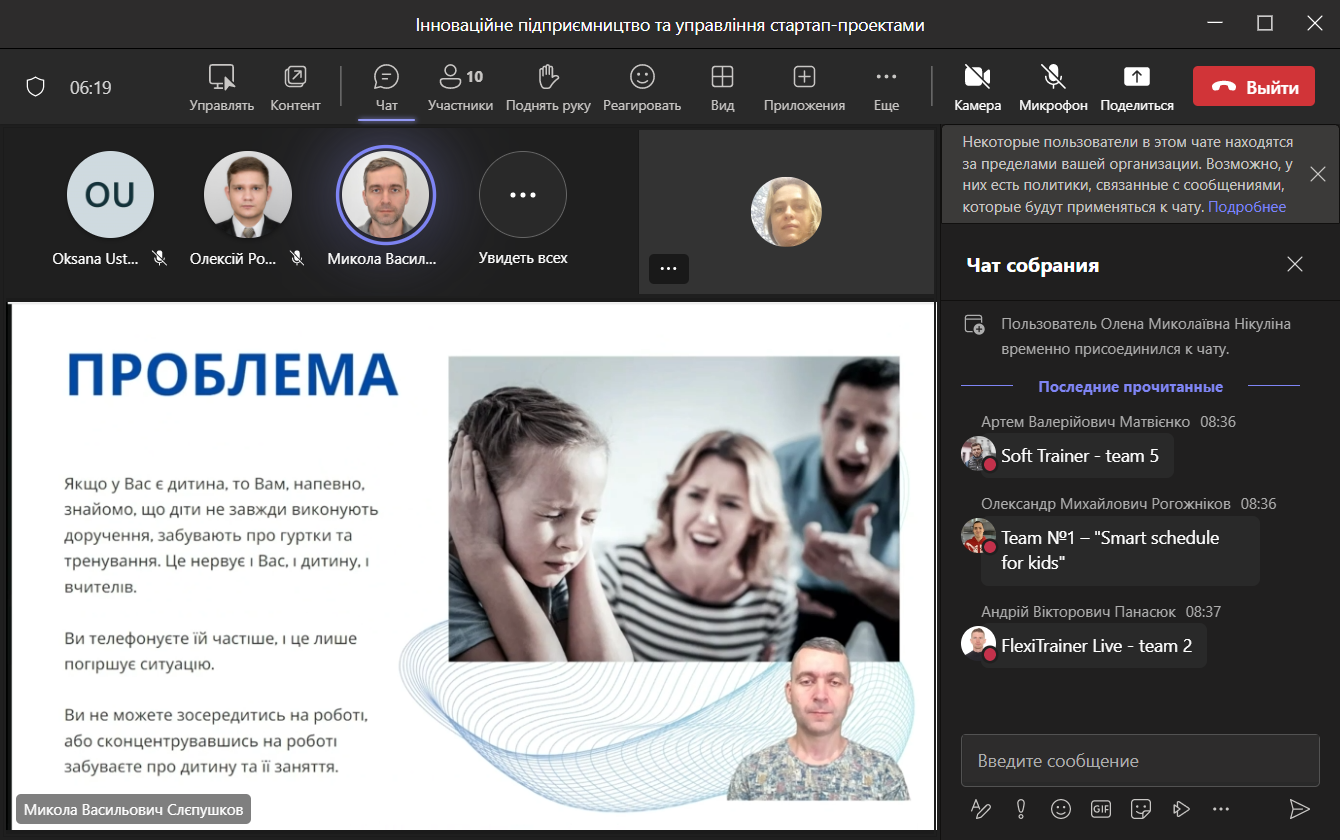The image size is (1340, 840).
Task: Turn on the Камера (Camera)
Action: [x=977, y=78]
